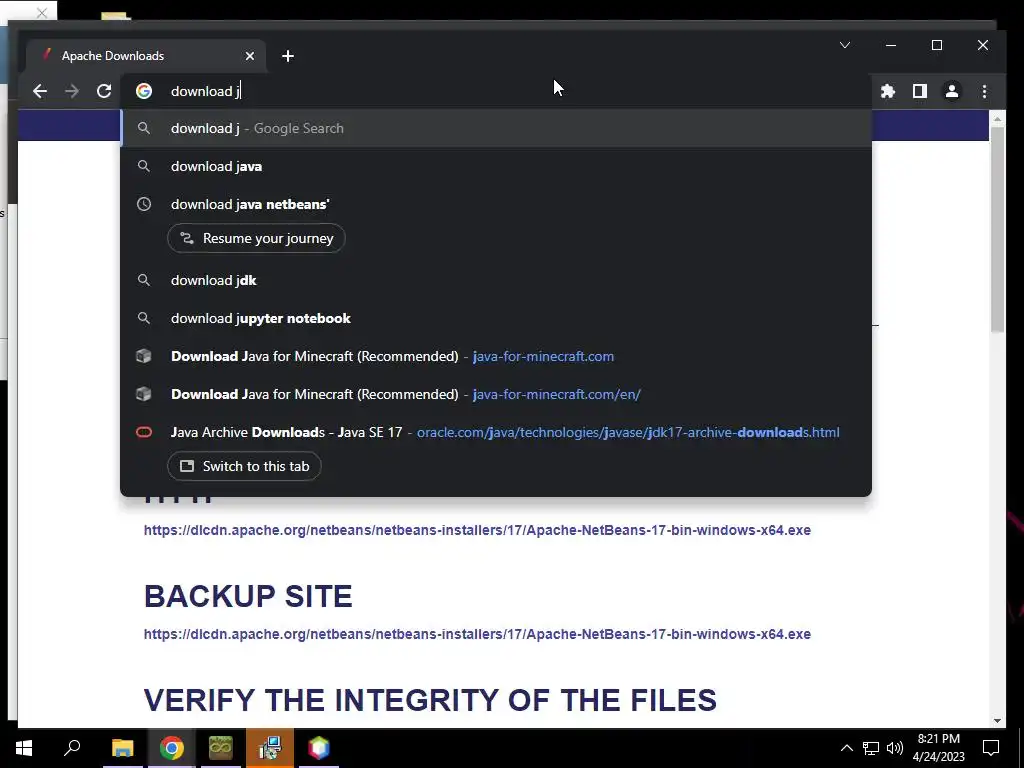Choose 'download jupyter notebook' suggestion
Screen dimensions: 1024x768
(x=496, y=318)
